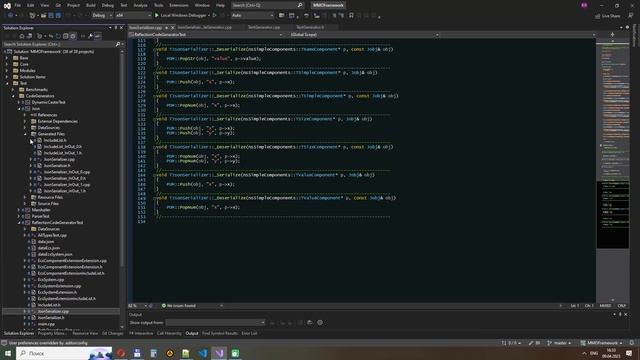
Task: Open the Global Scope dropdown
Action: click(x=364, y=35)
